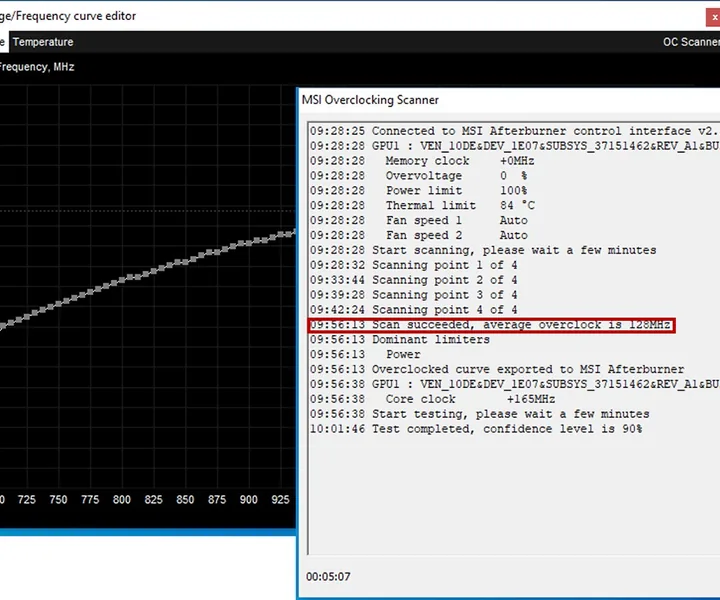720x600 pixels.
Task: Select the 'Thermal limit 84 °C' log entry
Action: pos(422,205)
